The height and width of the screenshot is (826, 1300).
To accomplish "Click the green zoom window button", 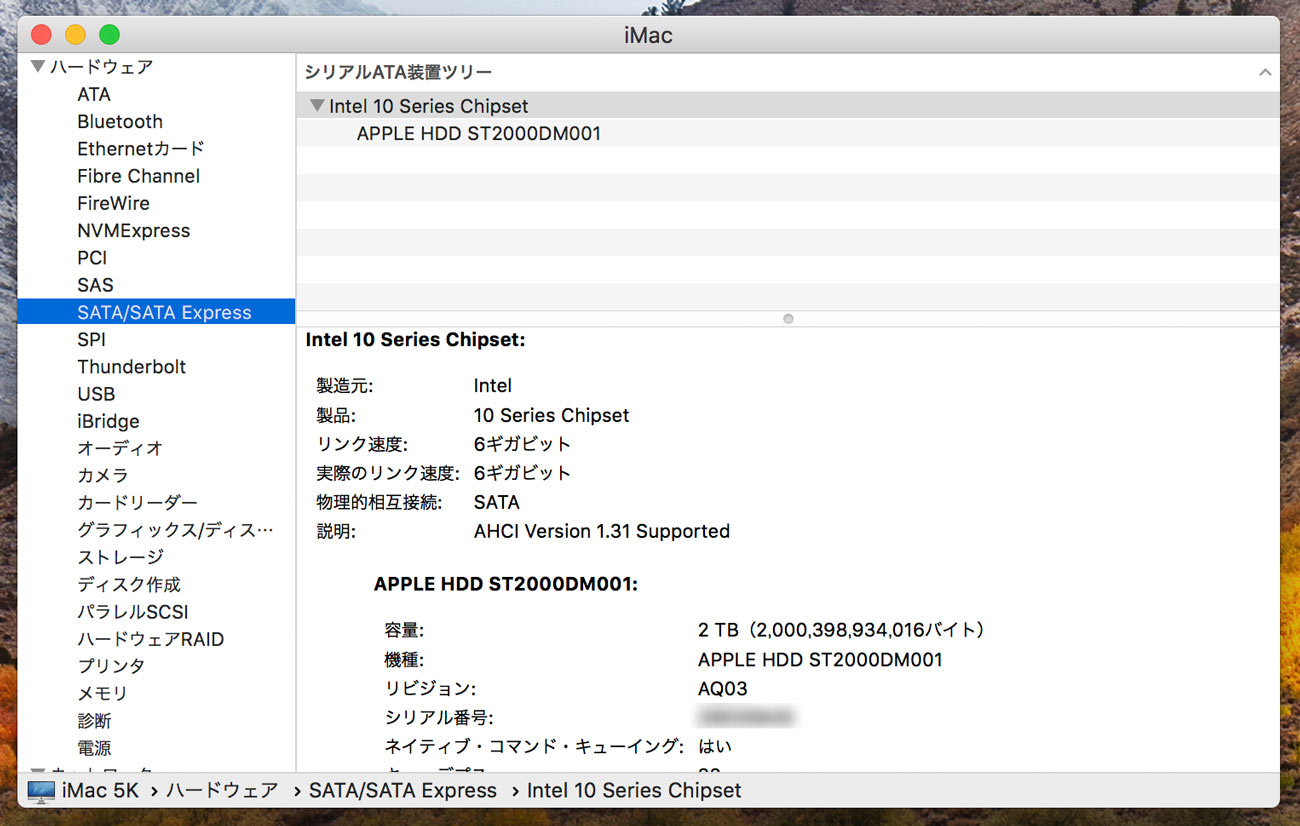I will [x=109, y=35].
